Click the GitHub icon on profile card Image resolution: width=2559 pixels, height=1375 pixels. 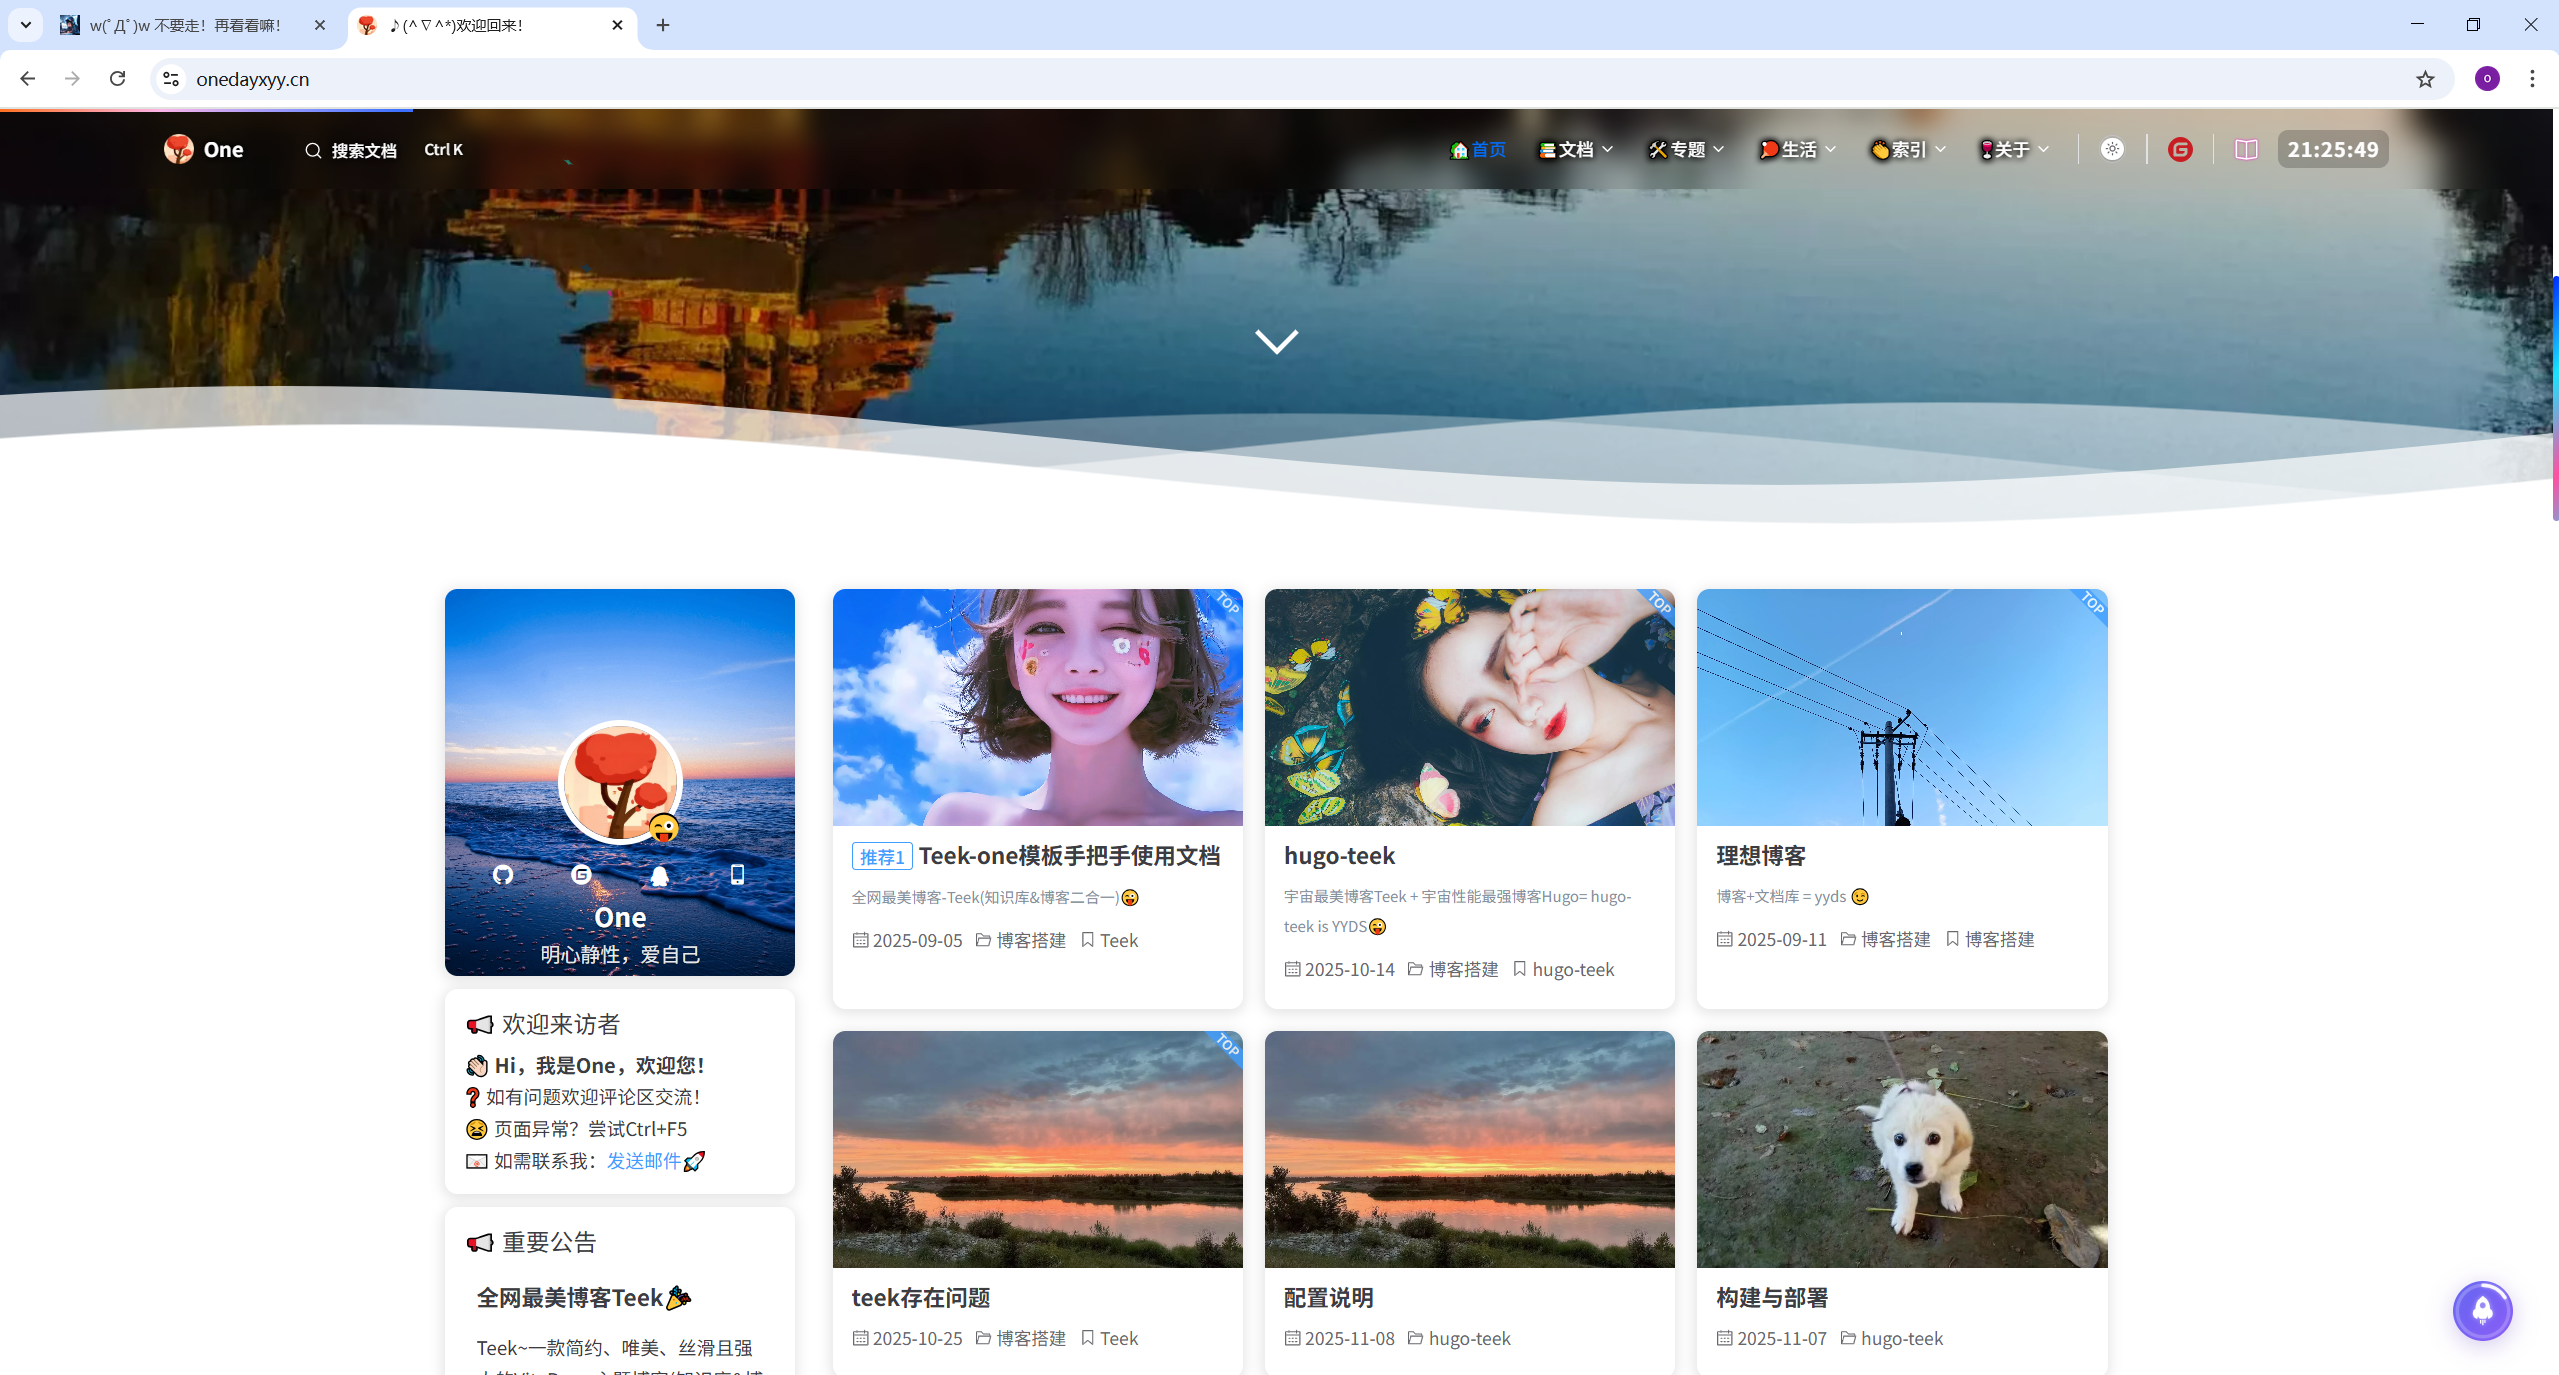tap(503, 875)
